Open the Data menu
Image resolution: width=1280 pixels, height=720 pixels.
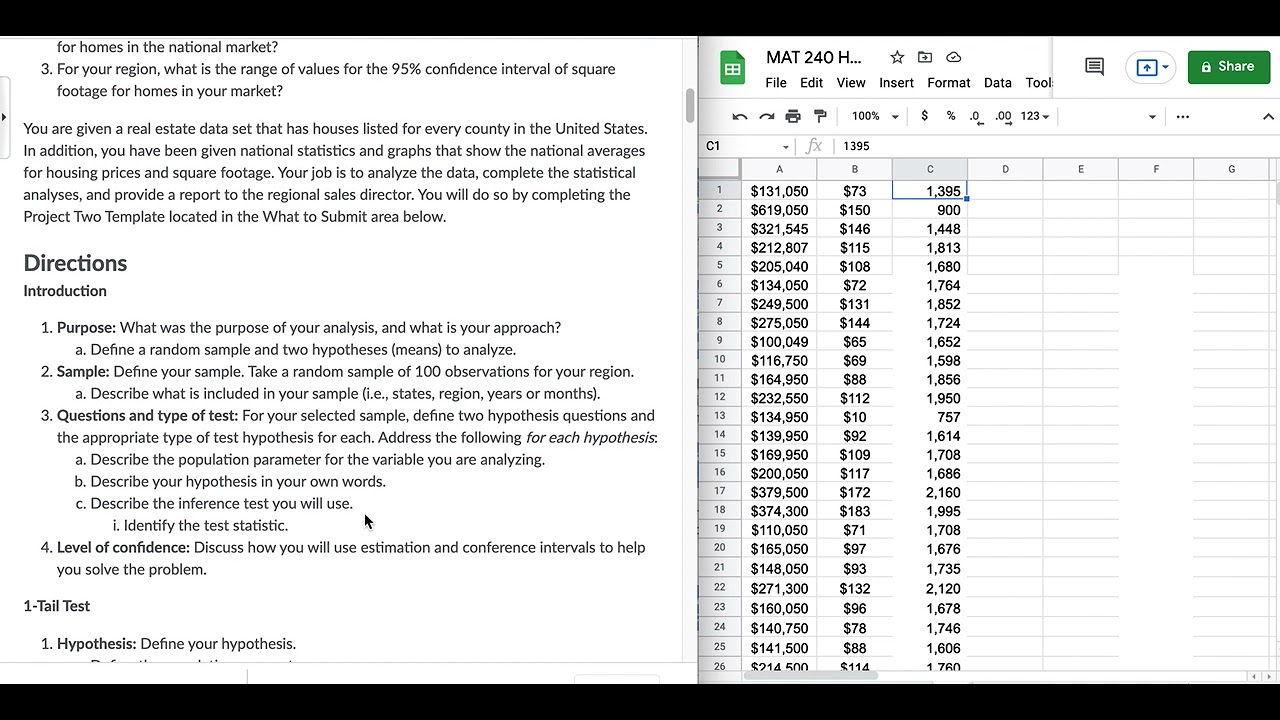pos(998,83)
